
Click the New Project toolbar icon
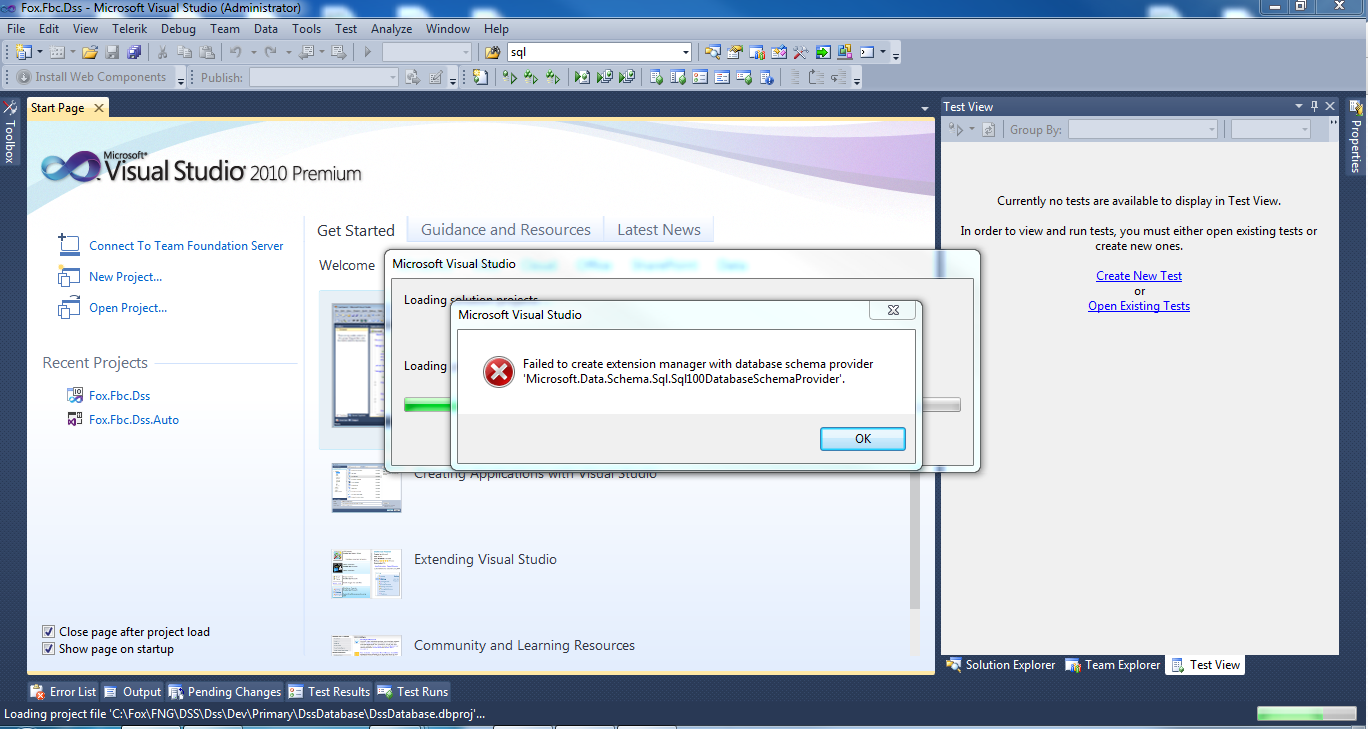tap(23, 52)
